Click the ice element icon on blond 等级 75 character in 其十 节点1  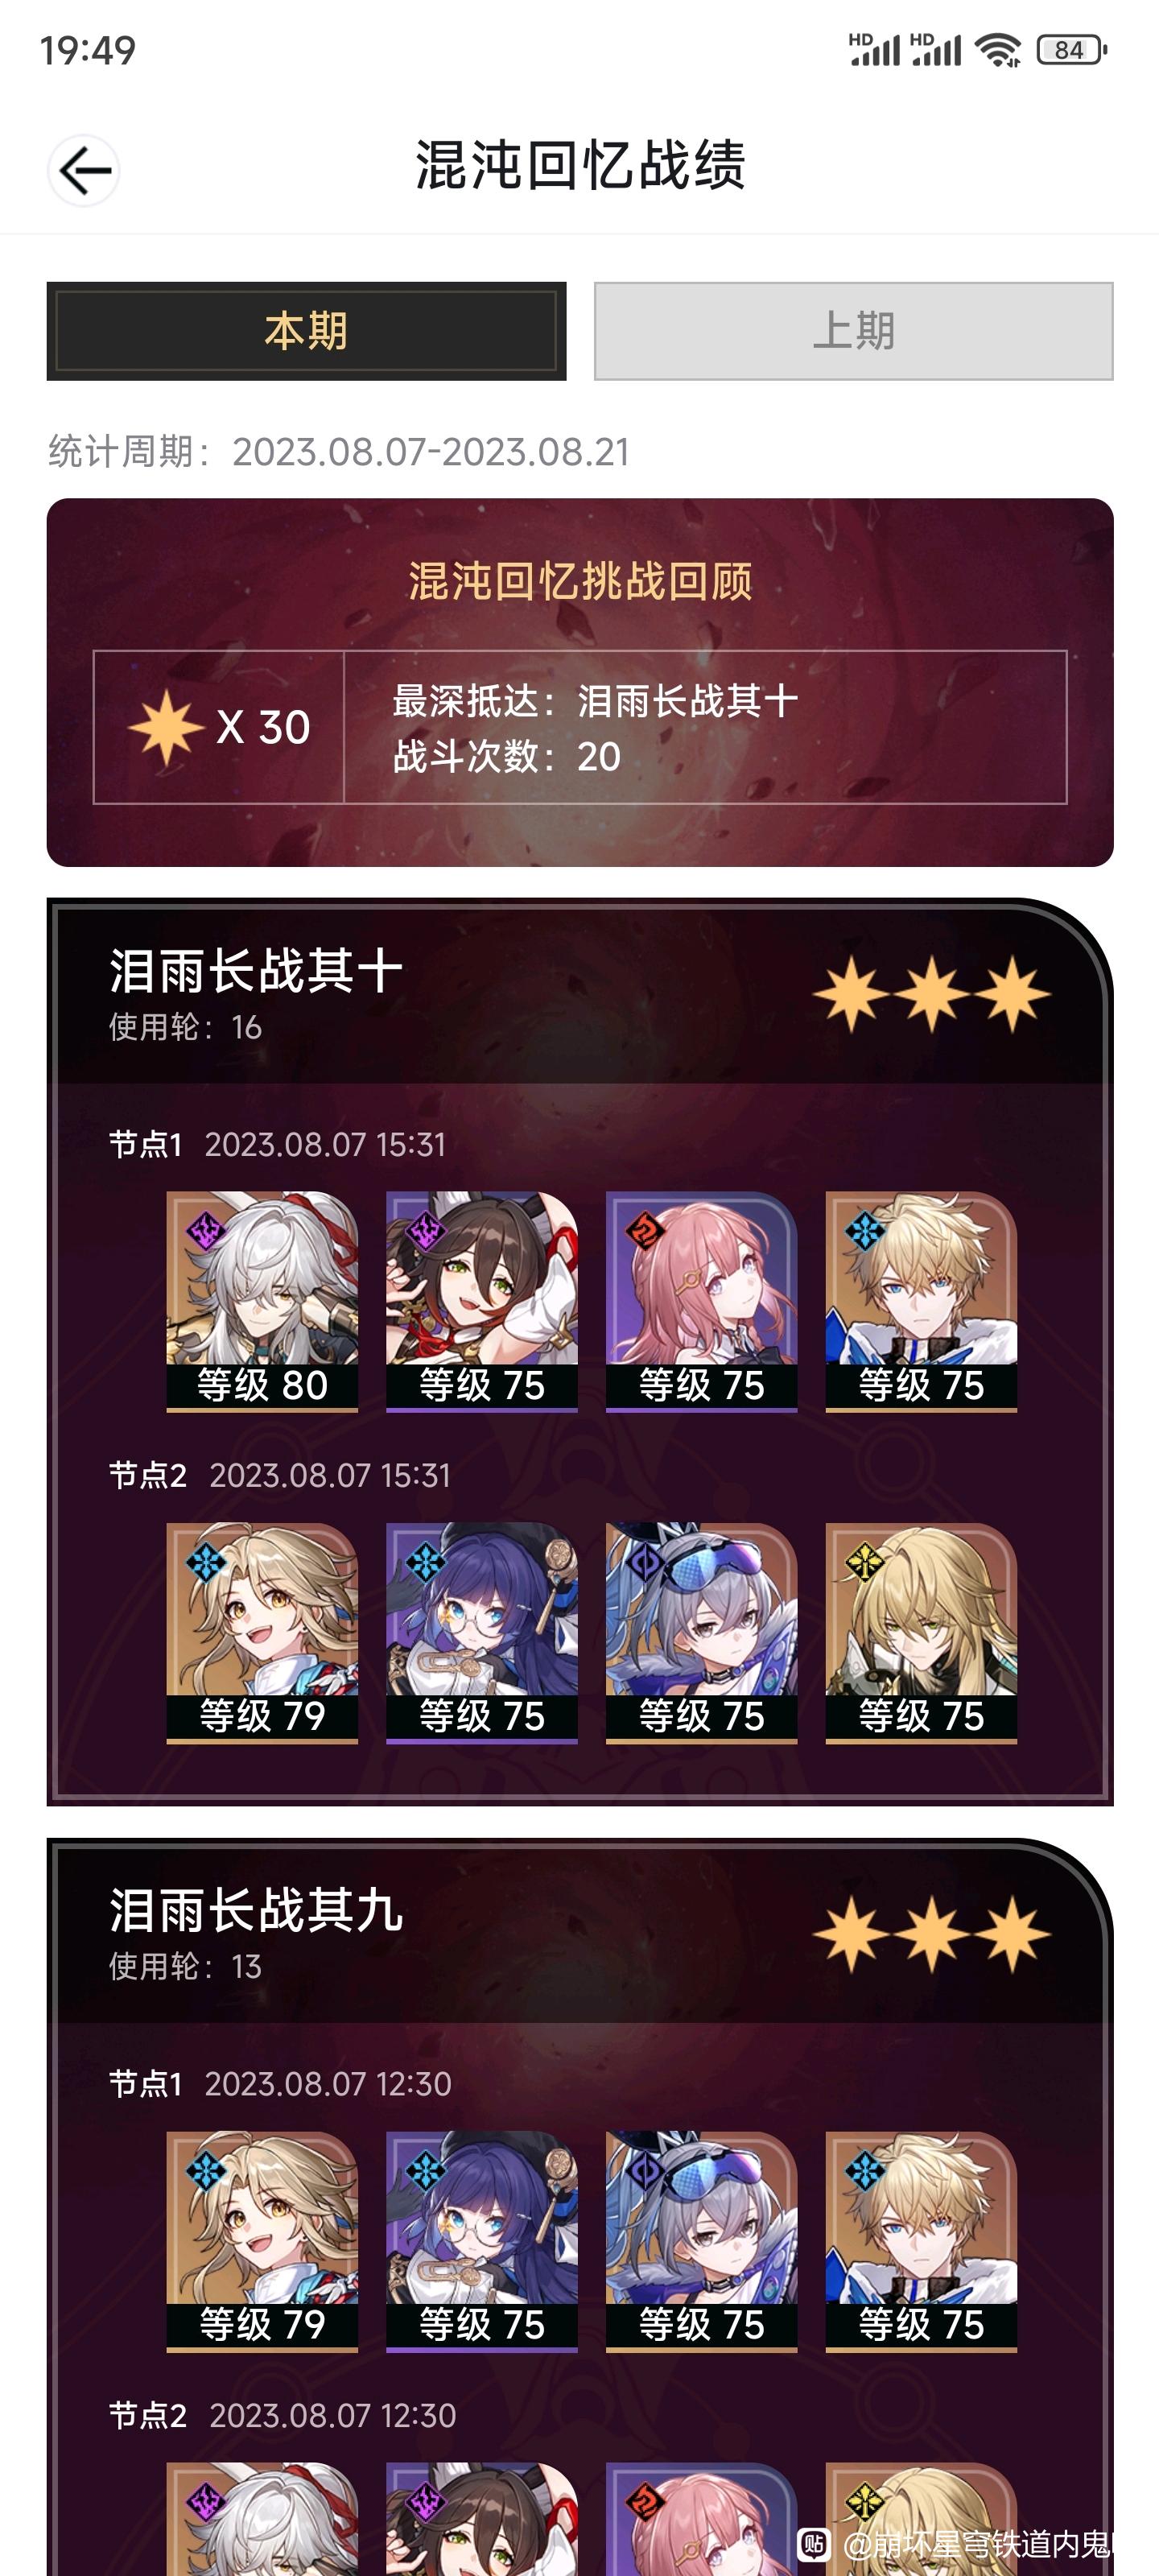coord(865,1230)
